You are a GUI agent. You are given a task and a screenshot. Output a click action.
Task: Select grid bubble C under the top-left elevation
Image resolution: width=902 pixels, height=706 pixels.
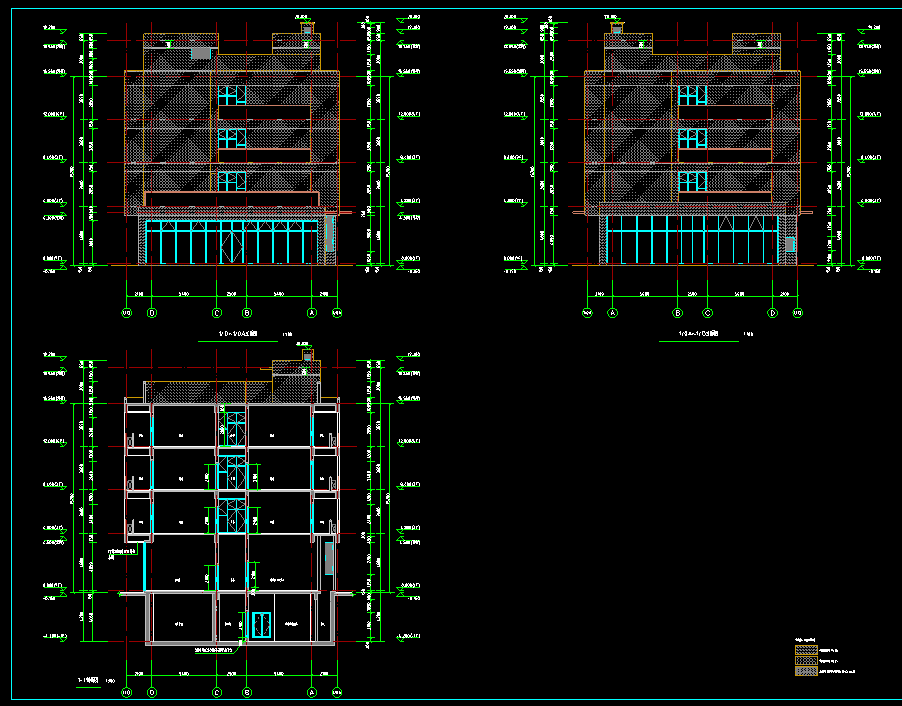(217, 313)
